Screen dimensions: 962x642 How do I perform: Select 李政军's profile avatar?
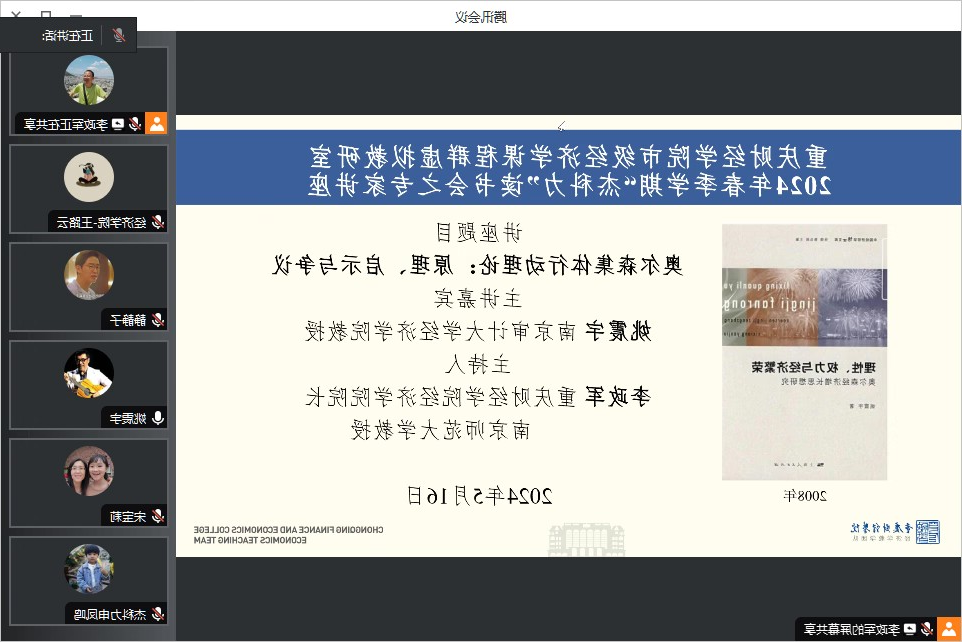(x=89, y=80)
